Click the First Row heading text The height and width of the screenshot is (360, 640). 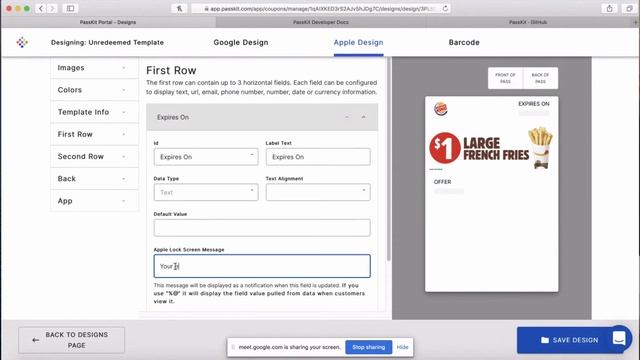click(171, 70)
